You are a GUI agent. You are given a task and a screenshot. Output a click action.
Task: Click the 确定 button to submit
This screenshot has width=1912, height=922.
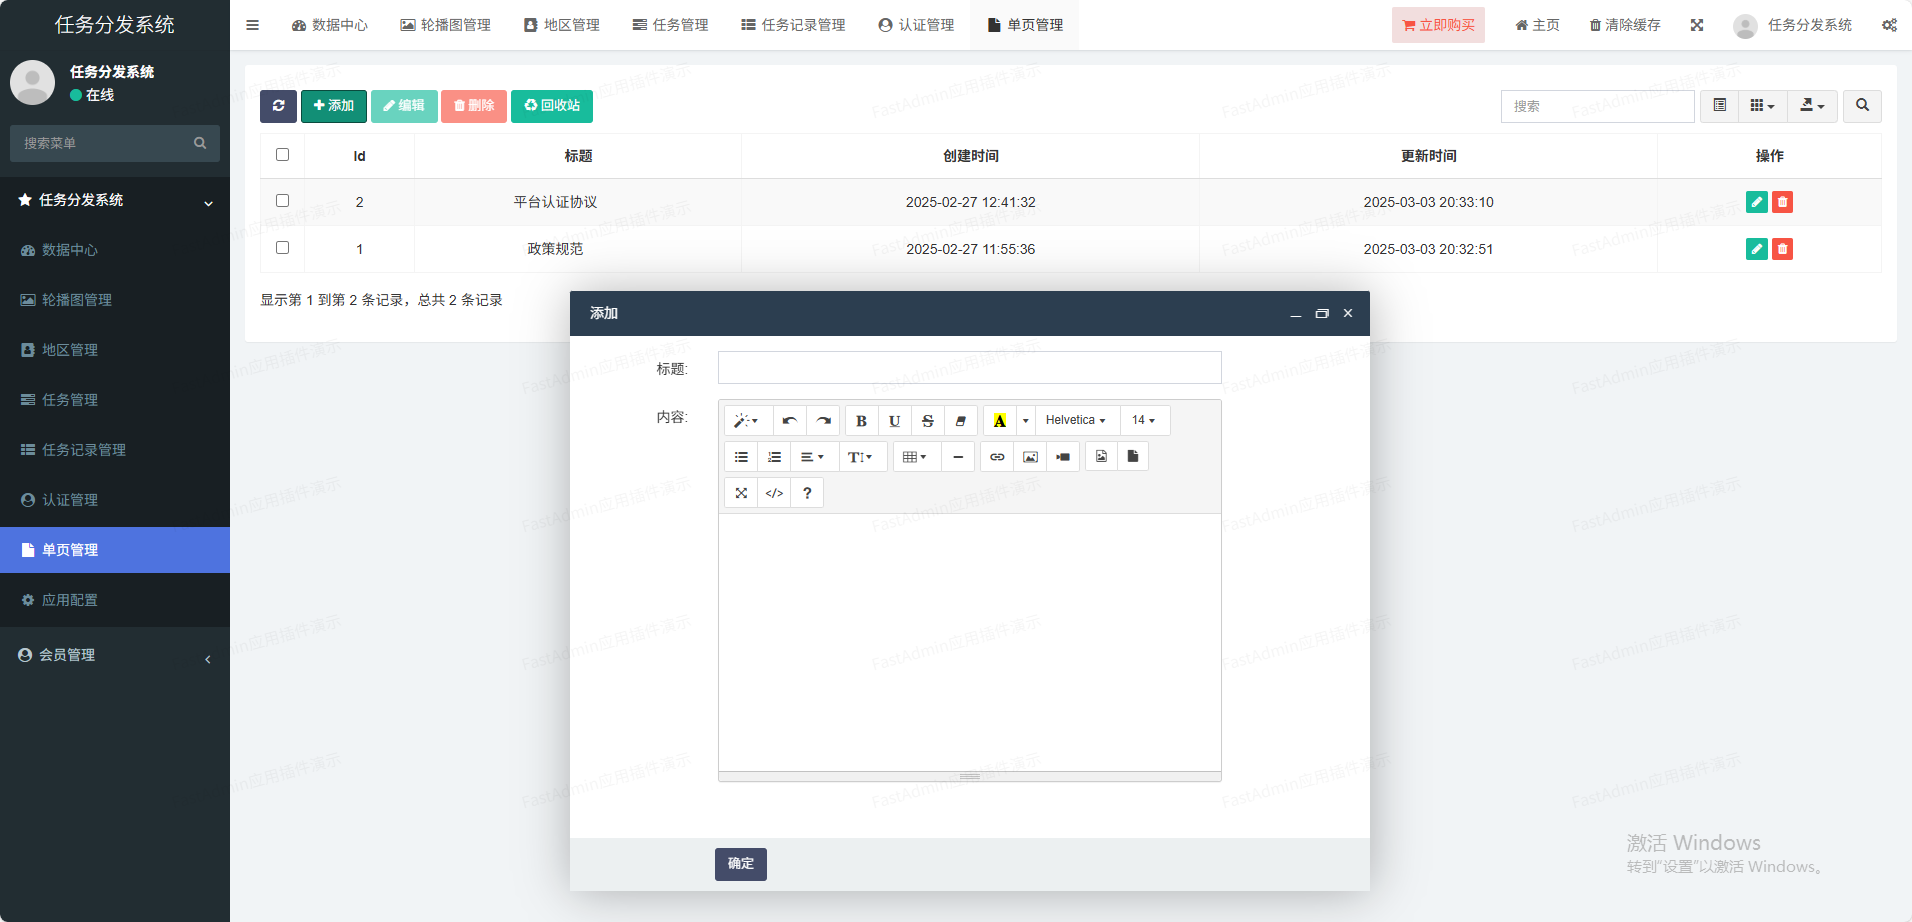click(740, 864)
